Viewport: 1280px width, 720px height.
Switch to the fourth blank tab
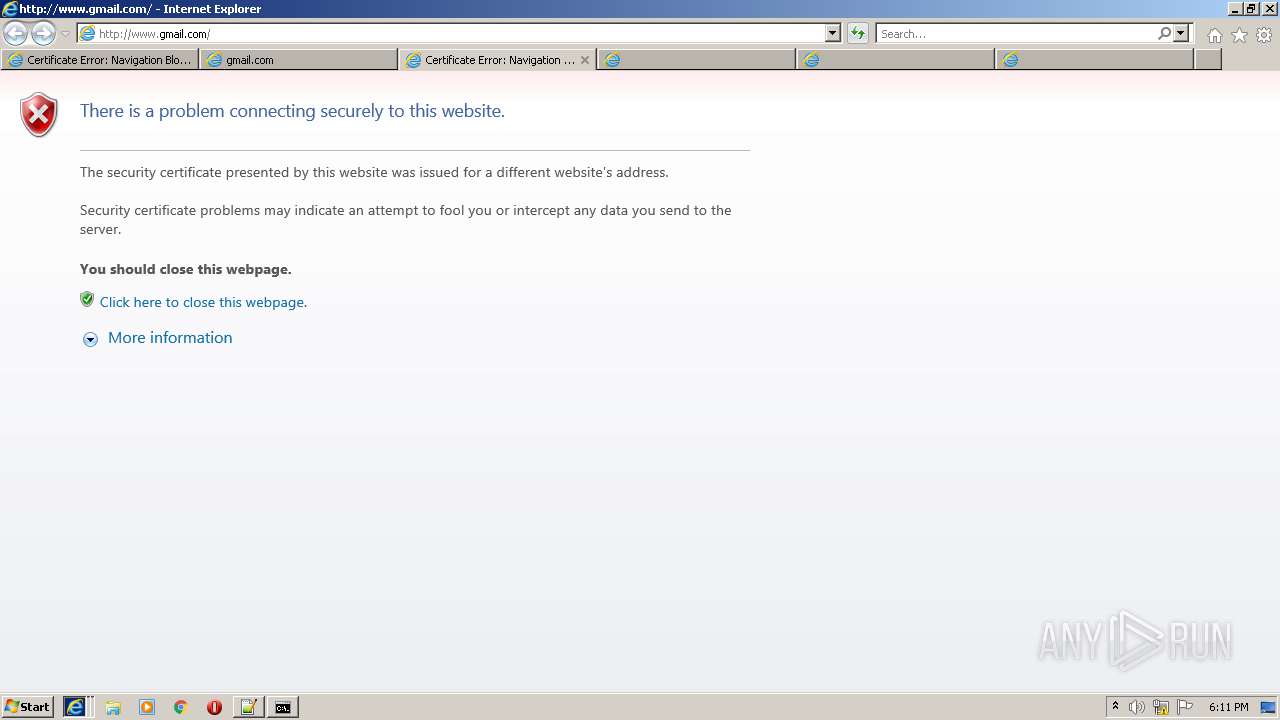click(696, 60)
